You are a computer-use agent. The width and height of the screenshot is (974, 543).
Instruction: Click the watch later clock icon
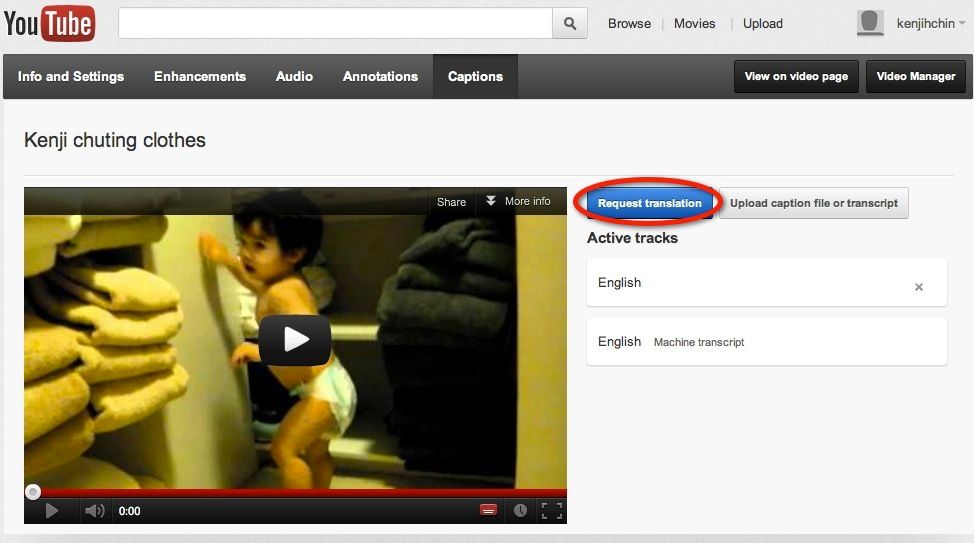(520, 510)
